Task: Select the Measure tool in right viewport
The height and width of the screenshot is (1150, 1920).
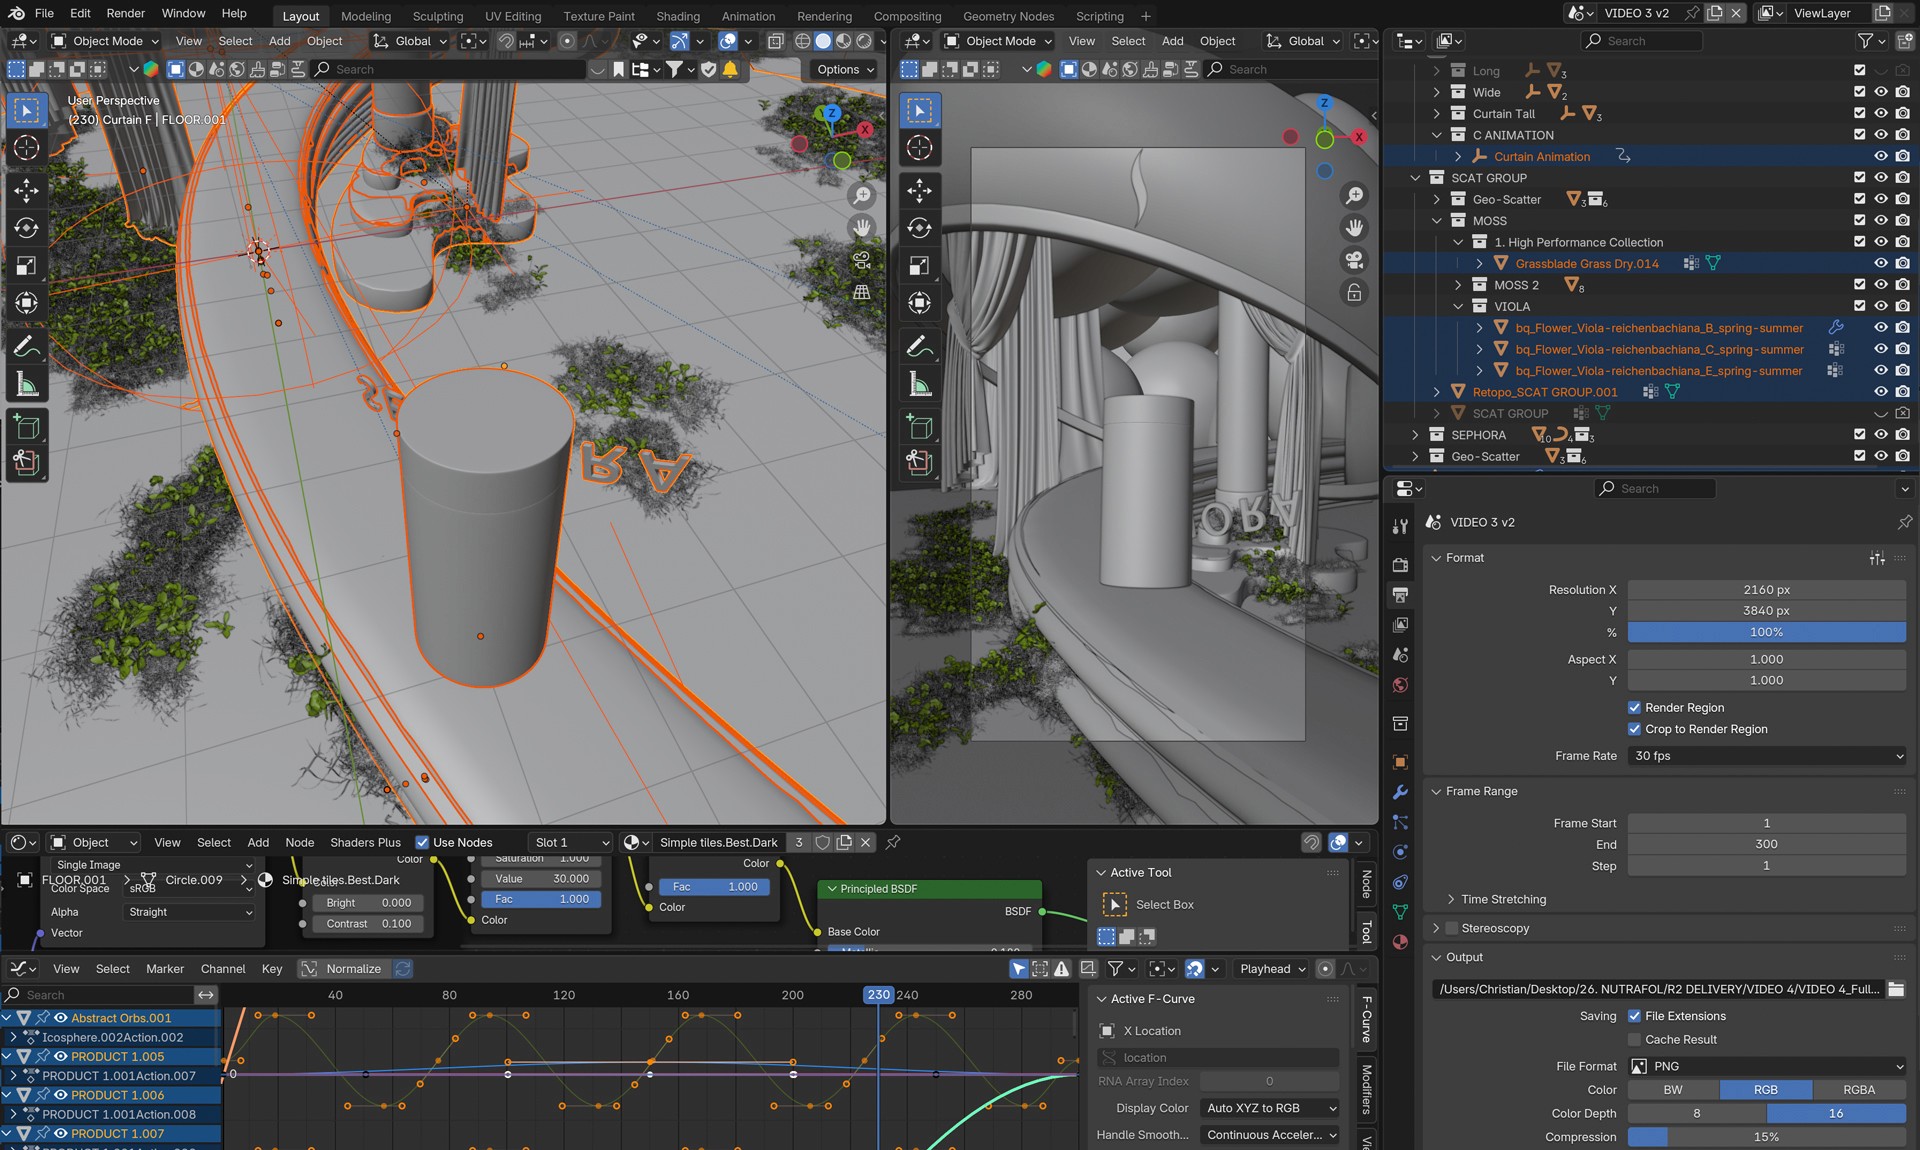Action: click(919, 385)
